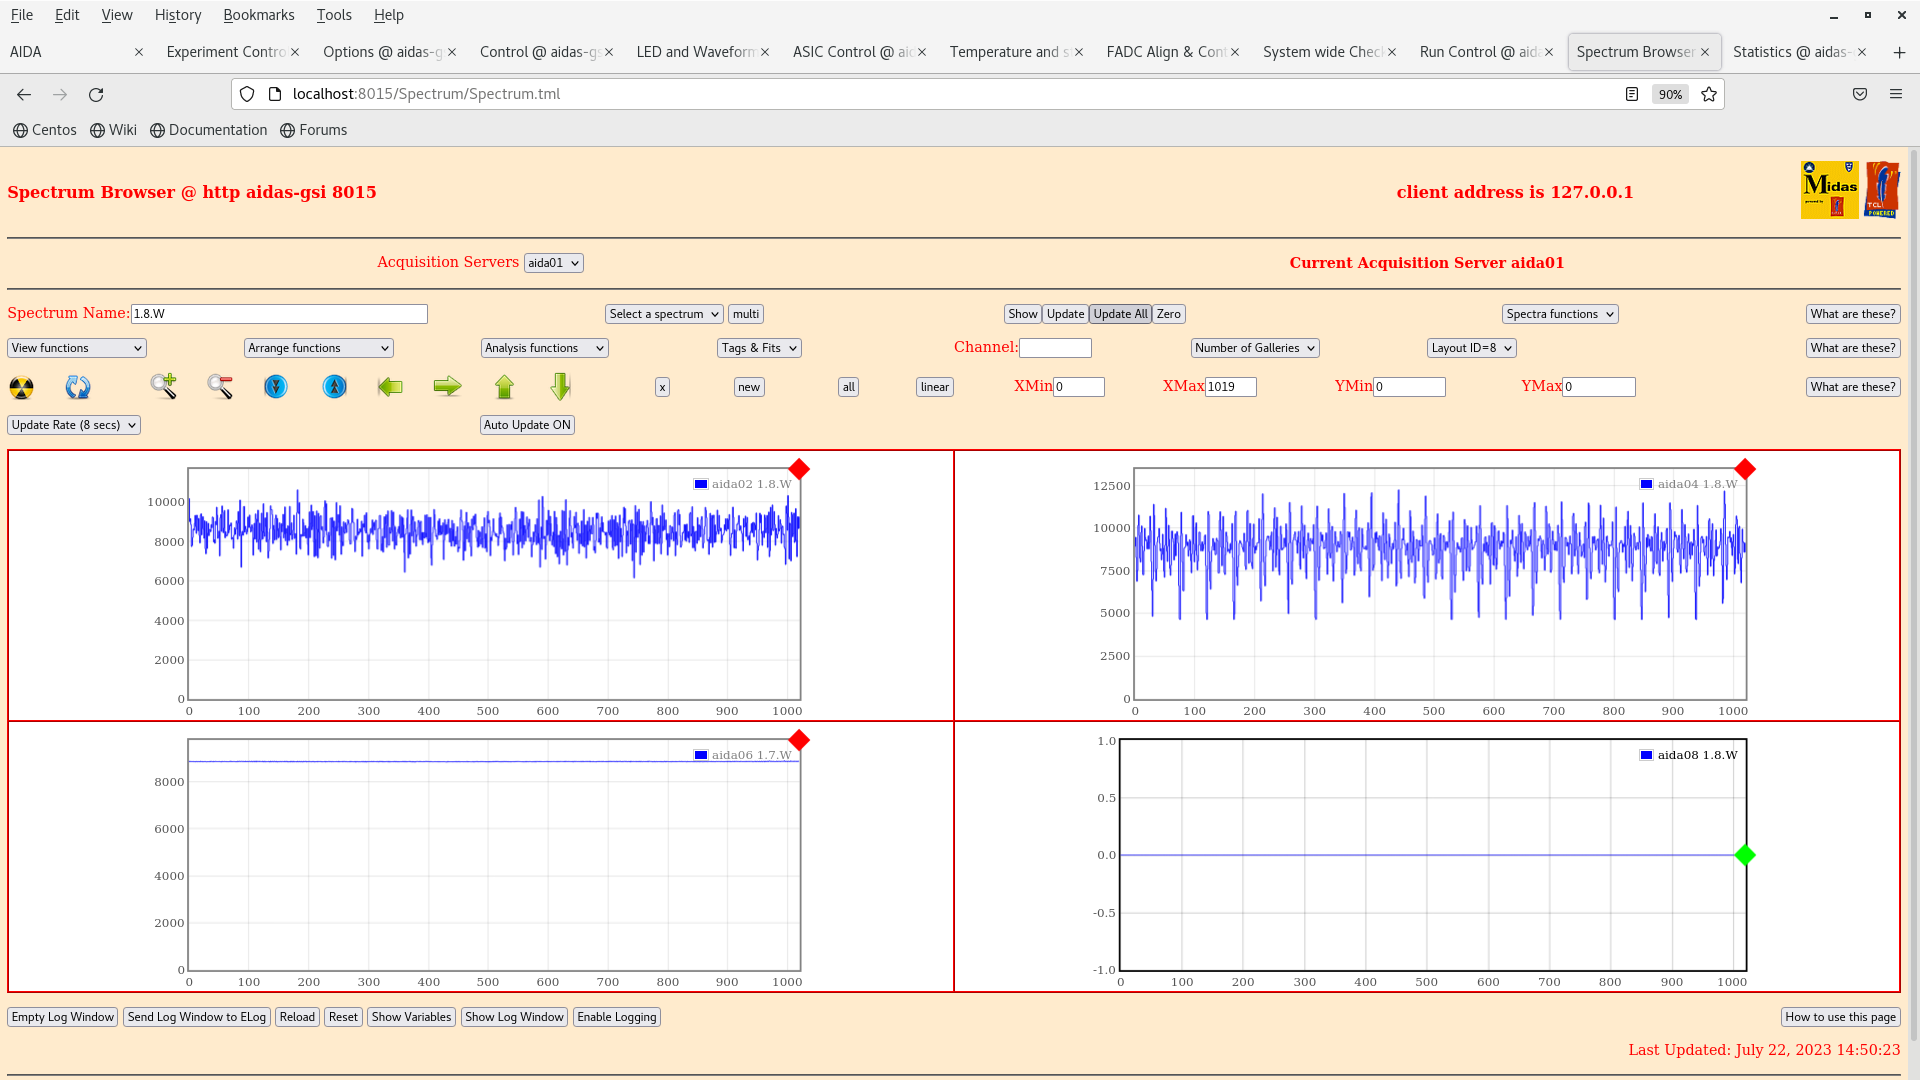Image resolution: width=1920 pixels, height=1080 pixels.
Task: Click the green down arrow icon
Action: [x=560, y=386]
